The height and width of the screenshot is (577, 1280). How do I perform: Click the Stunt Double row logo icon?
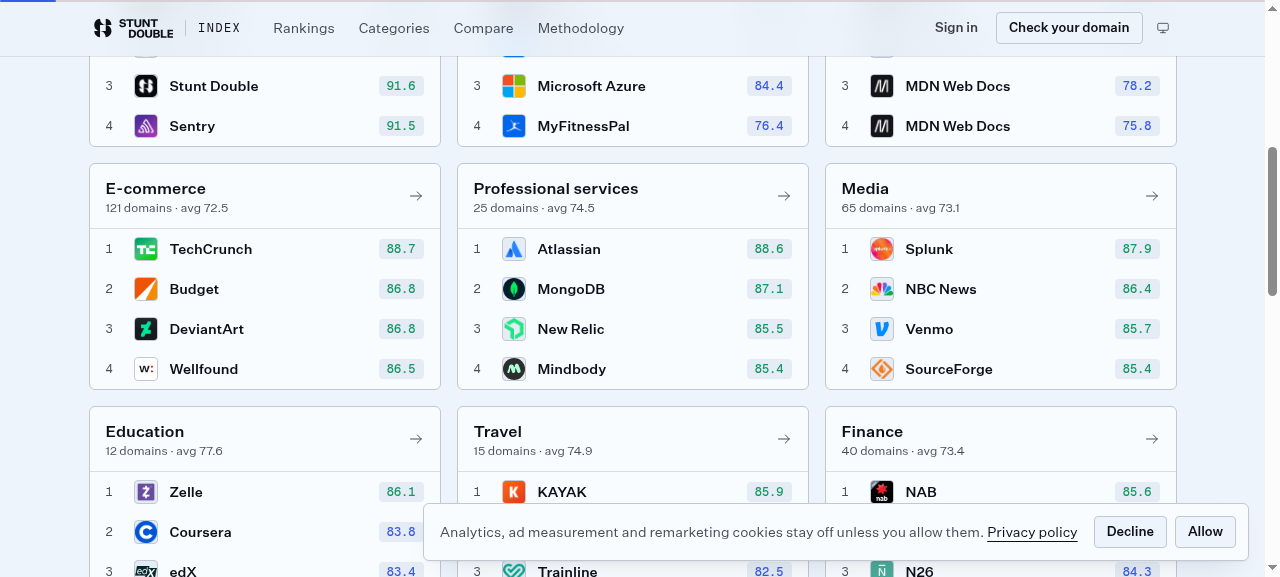146,86
